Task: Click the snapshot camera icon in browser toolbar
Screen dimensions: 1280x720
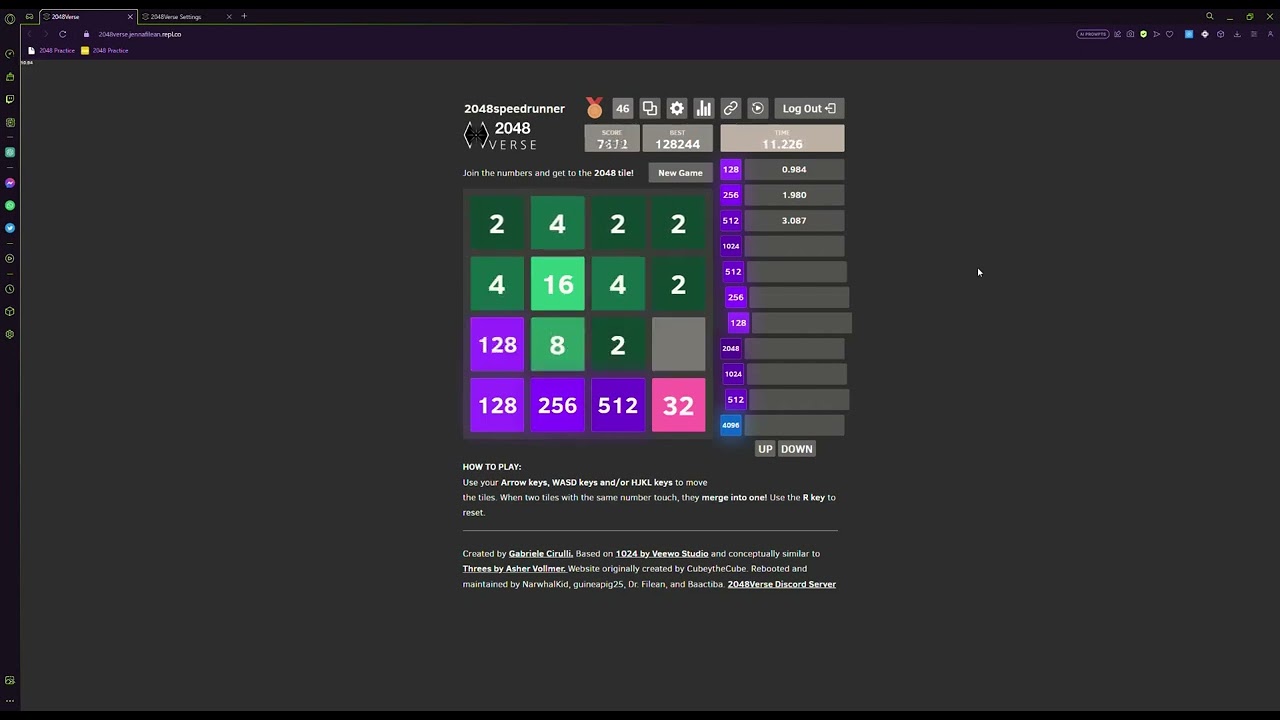Action: click(1131, 34)
